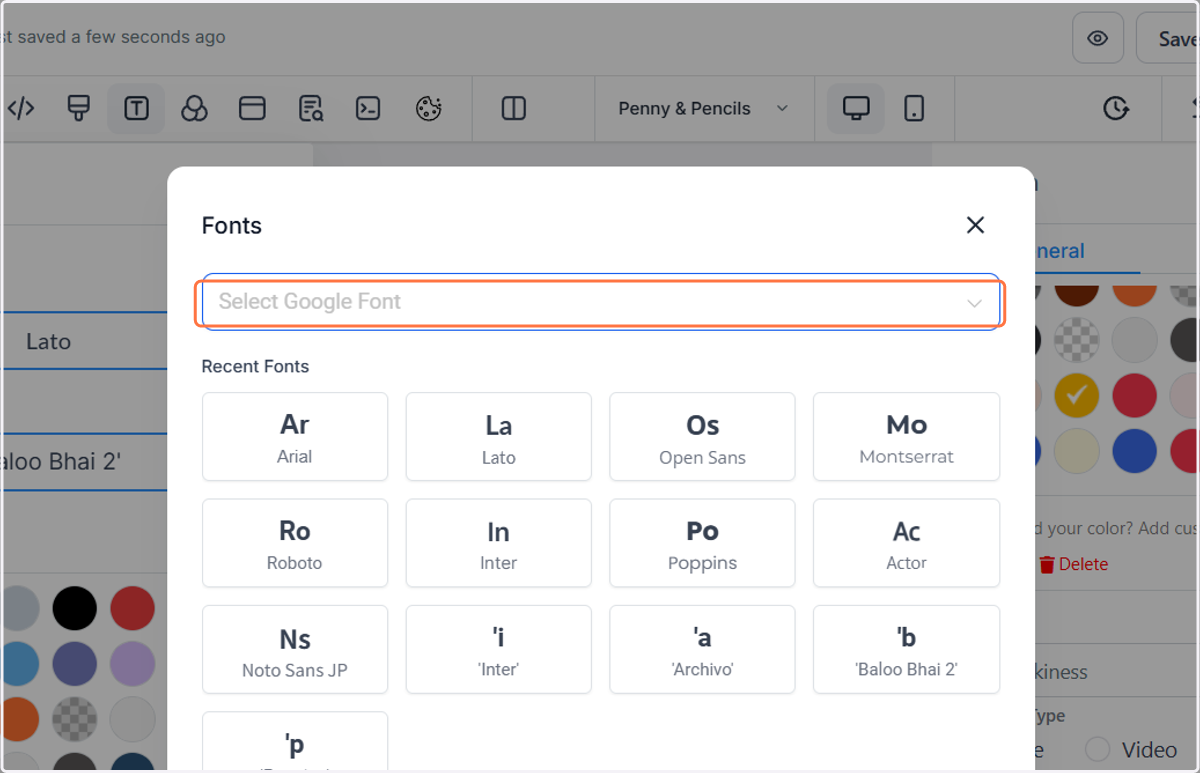The height and width of the screenshot is (773, 1200).
Task: Open the version history clock icon
Action: [x=1116, y=108]
